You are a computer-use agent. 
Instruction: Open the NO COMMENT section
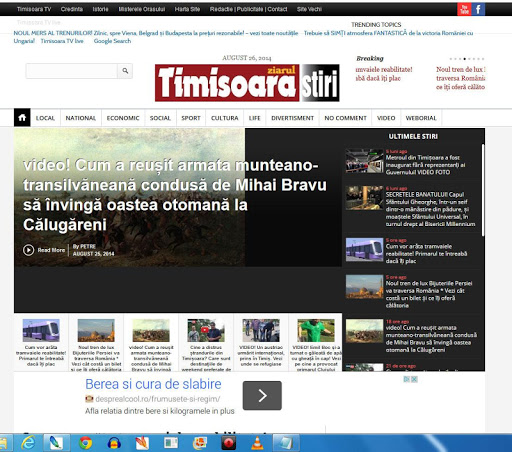[345, 118]
